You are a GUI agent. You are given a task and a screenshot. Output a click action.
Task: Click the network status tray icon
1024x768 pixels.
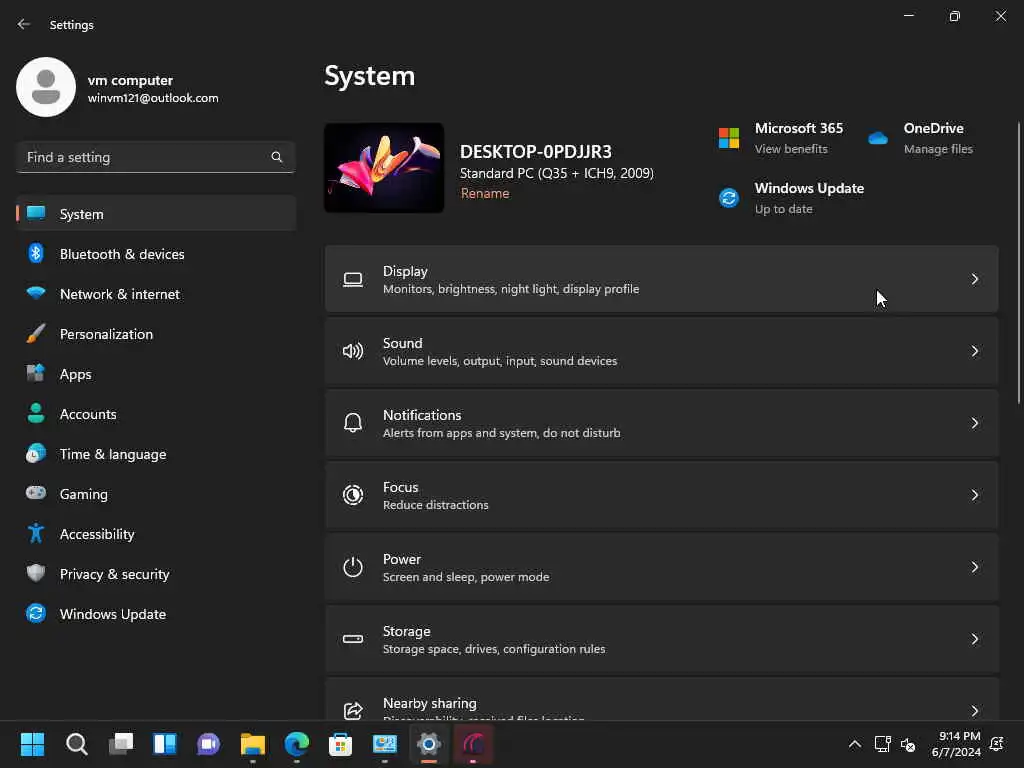882,744
